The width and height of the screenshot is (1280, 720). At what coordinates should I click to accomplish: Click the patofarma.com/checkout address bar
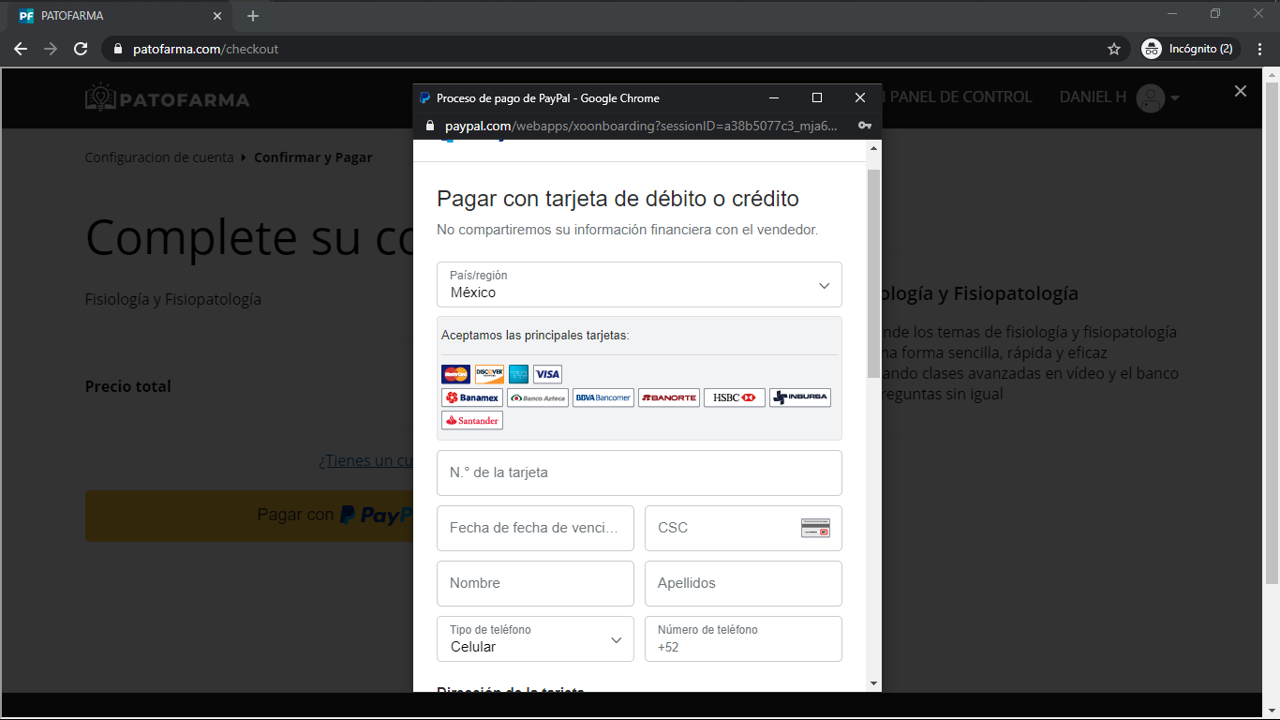[205, 48]
